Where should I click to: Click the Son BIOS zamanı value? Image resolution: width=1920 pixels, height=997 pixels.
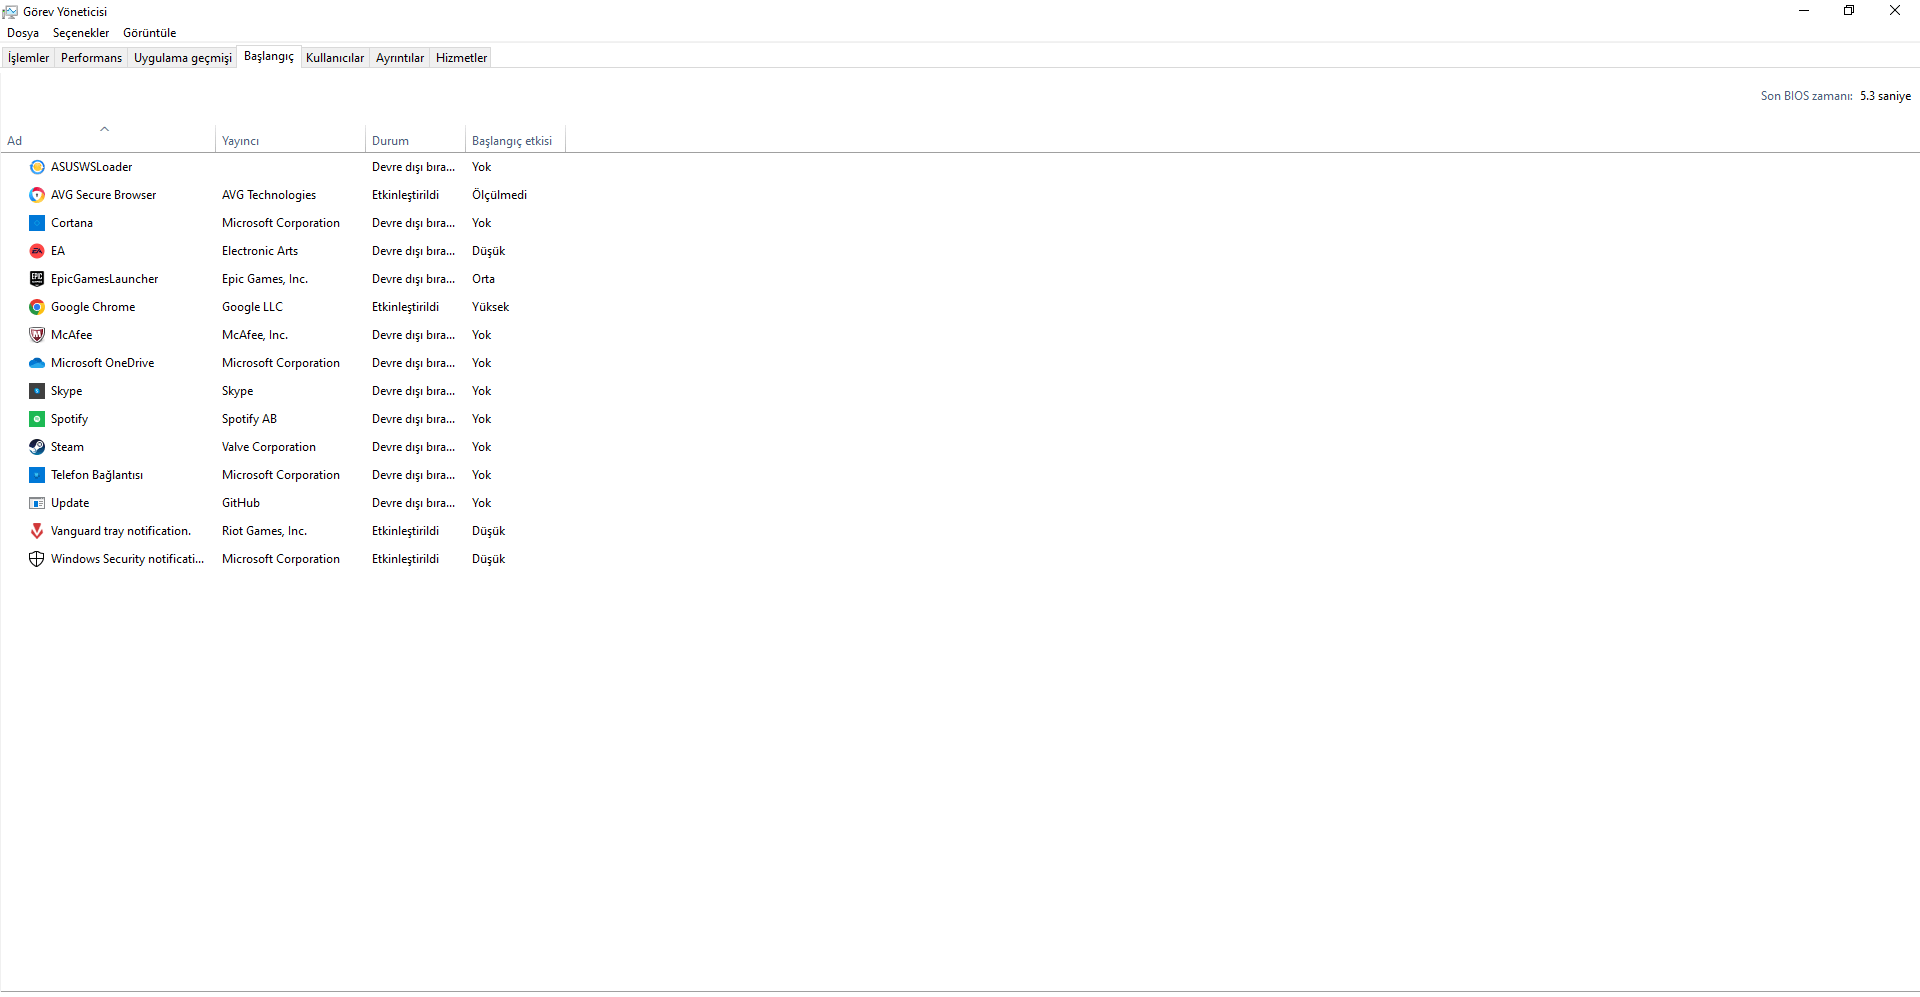(1885, 96)
